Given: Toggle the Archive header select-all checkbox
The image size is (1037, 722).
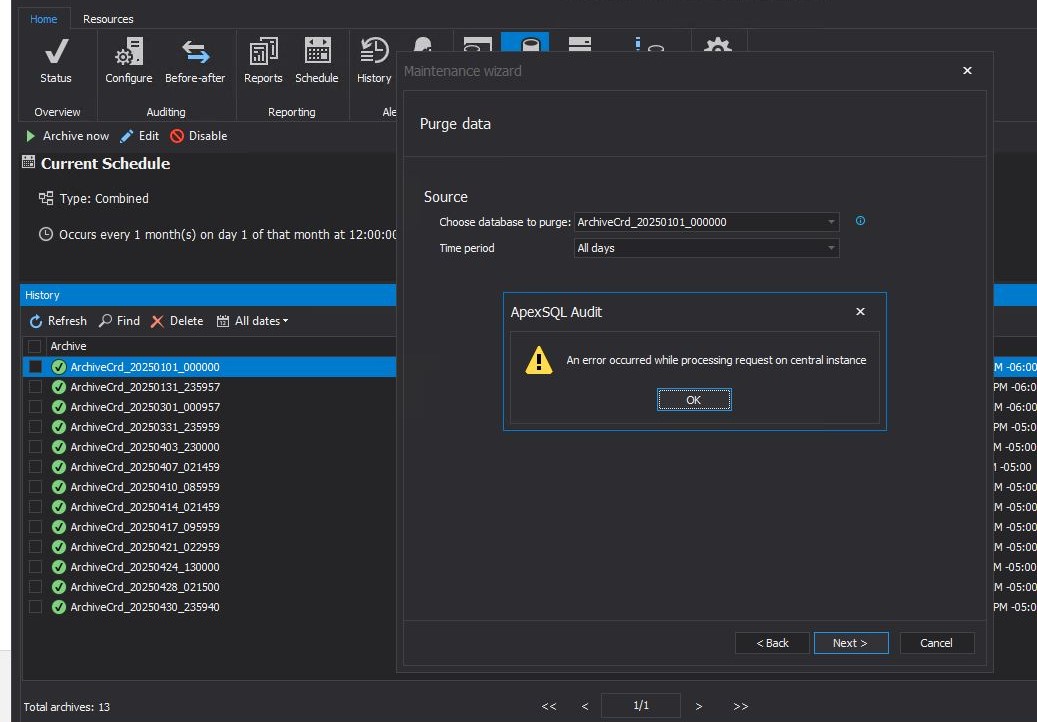Looking at the screenshot, I should 35,346.
